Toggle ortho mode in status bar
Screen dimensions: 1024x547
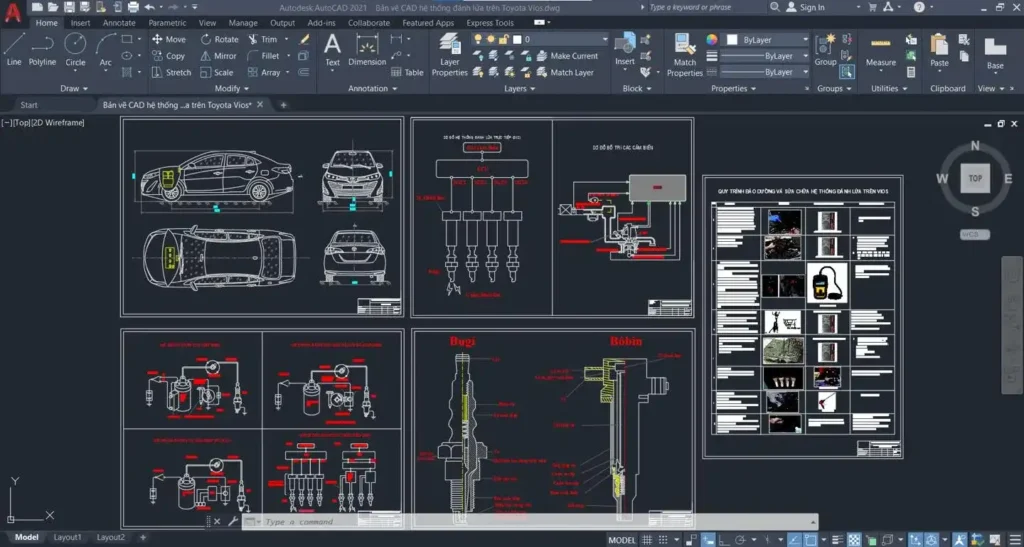(724, 540)
